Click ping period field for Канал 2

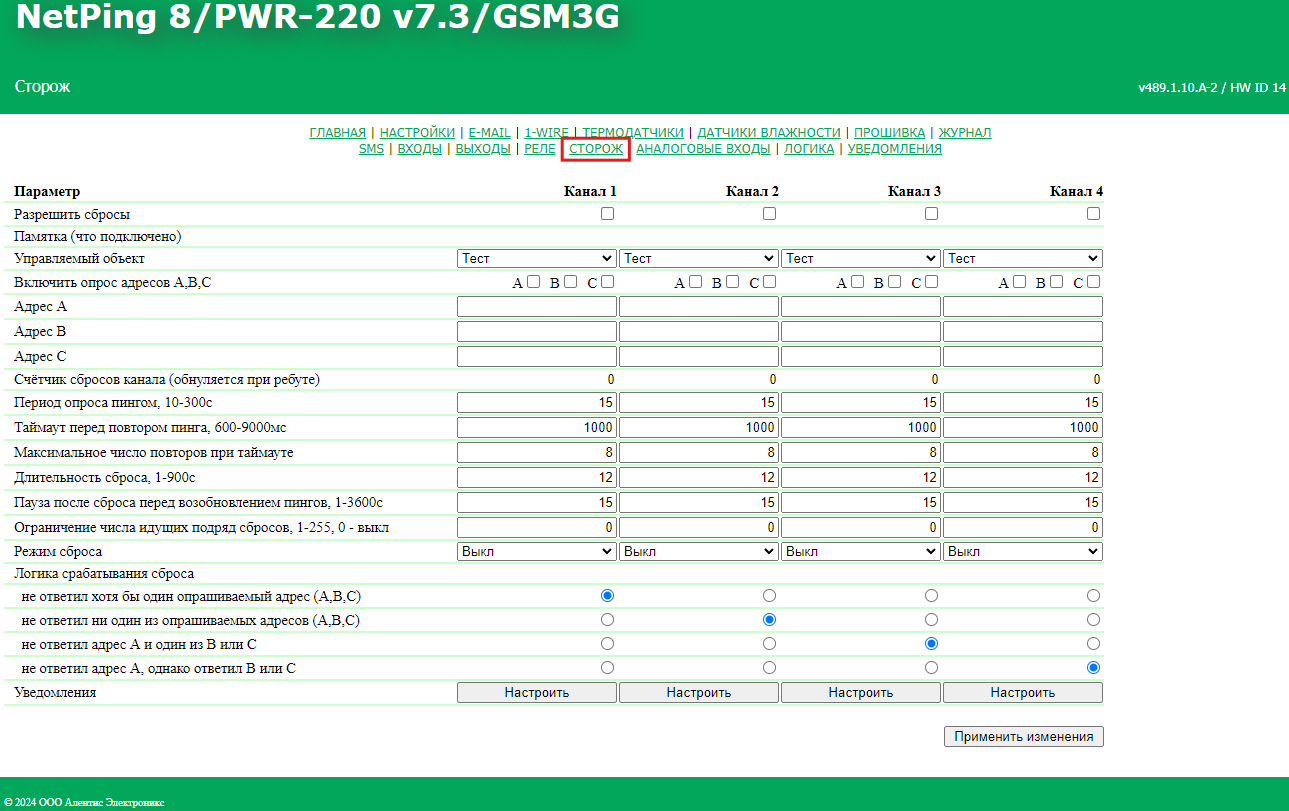point(699,403)
